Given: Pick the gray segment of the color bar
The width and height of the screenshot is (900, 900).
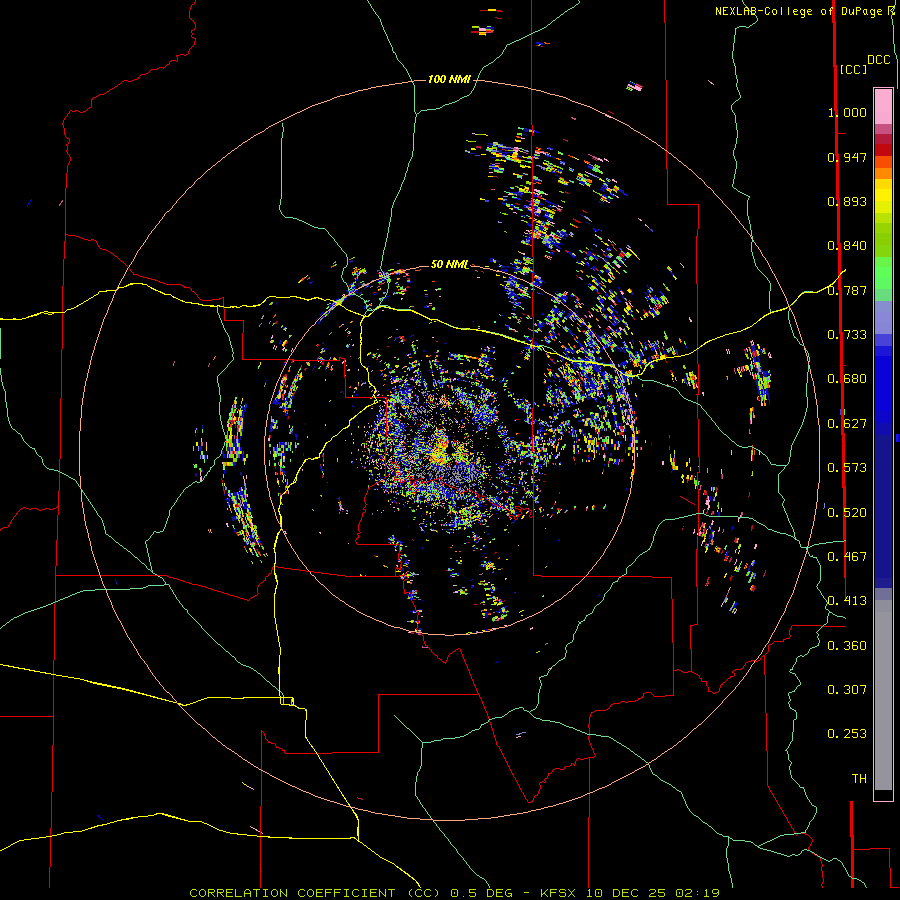Looking at the screenshot, I should (883, 695).
